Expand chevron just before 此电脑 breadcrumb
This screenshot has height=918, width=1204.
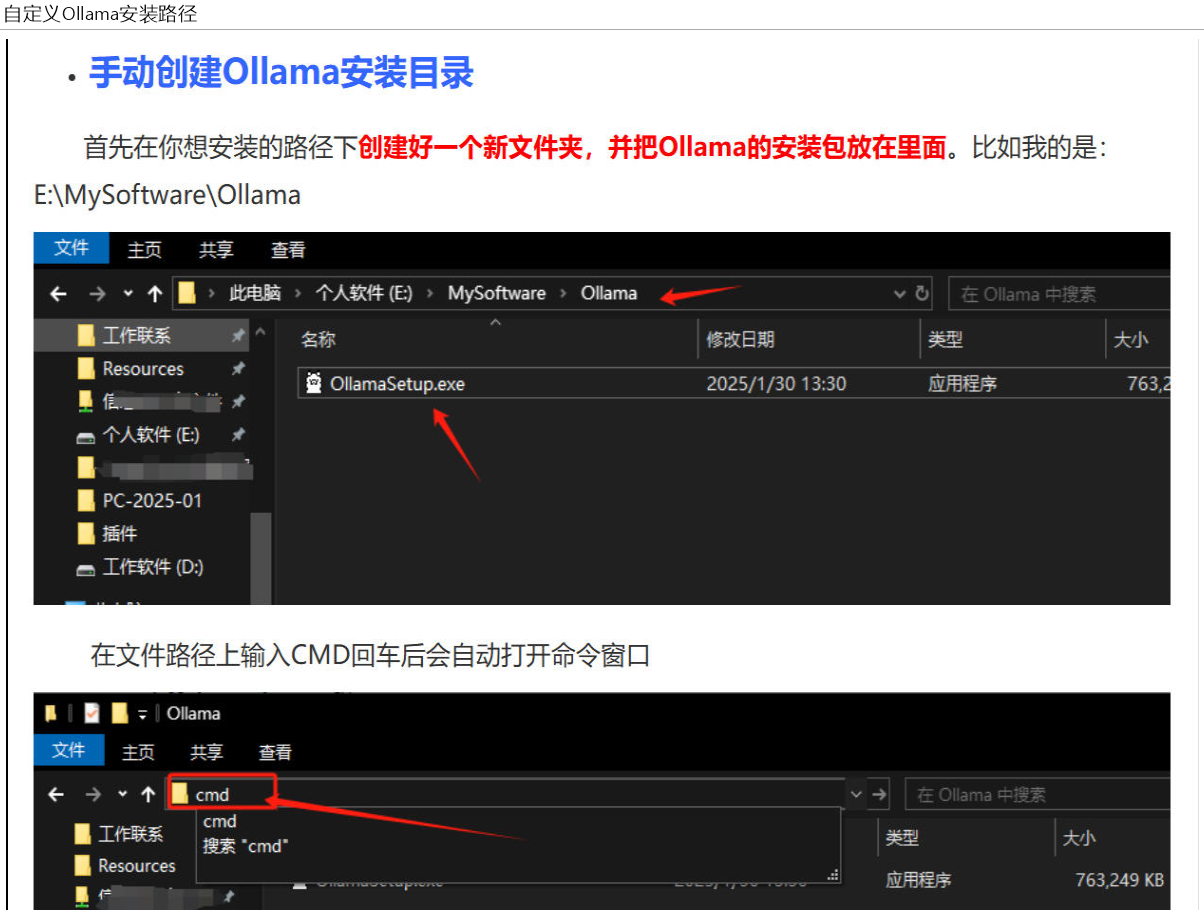(212, 294)
